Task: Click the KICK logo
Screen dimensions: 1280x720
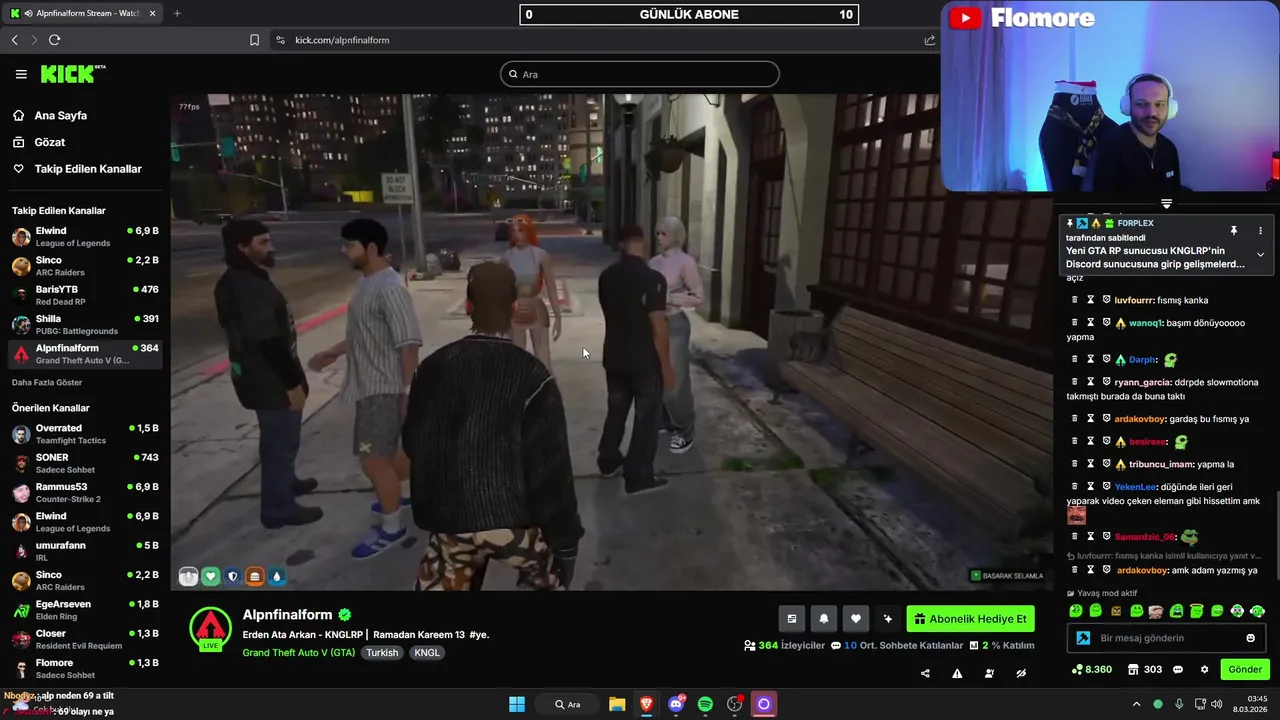Action: pos(72,74)
